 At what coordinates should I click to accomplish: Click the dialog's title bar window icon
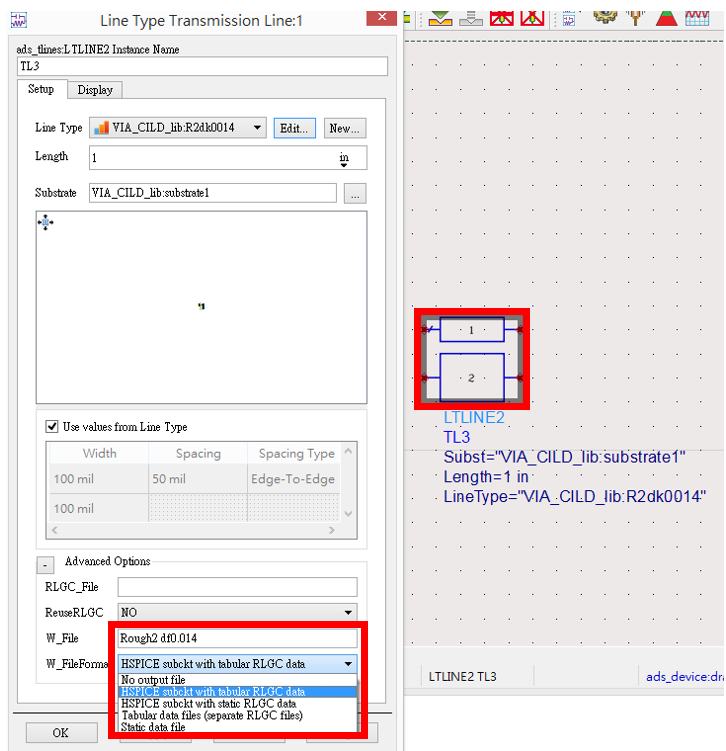pos(19,21)
